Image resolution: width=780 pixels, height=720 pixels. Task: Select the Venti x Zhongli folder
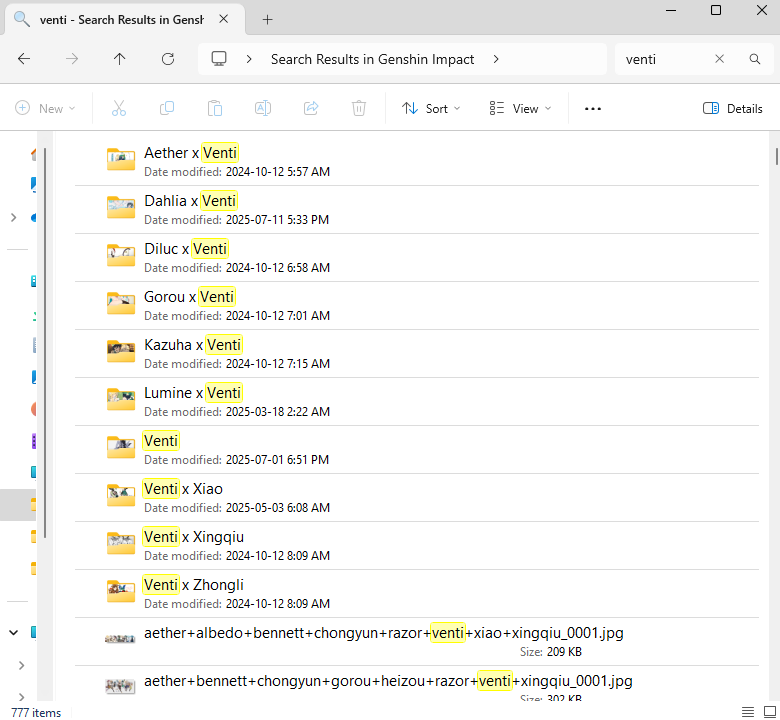[417, 594]
